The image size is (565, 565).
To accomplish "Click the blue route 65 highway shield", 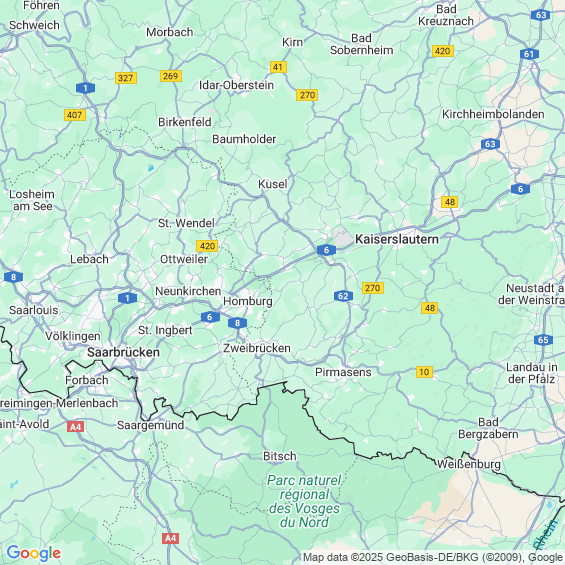I will pos(543,340).
